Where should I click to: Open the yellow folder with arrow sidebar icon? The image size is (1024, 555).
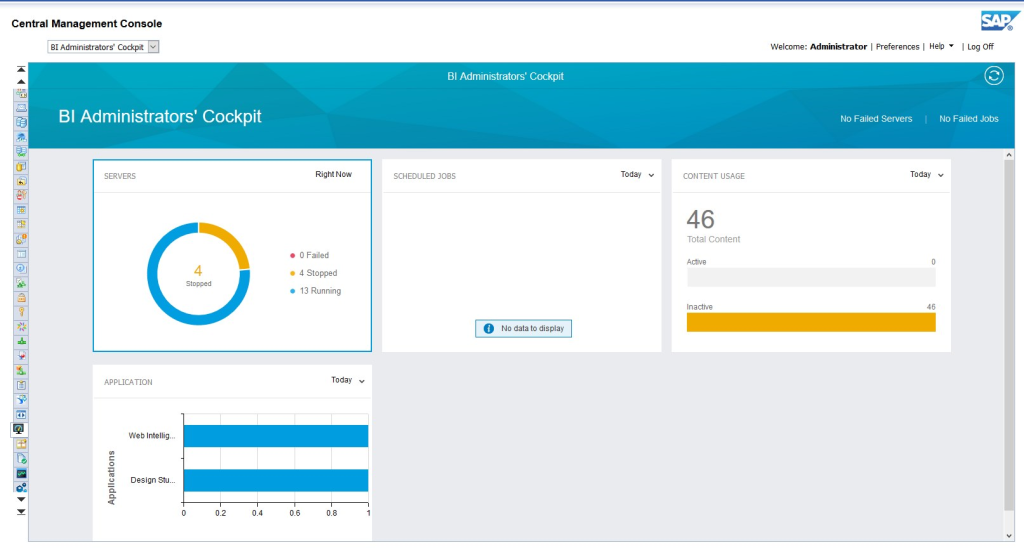[x=22, y=181]
